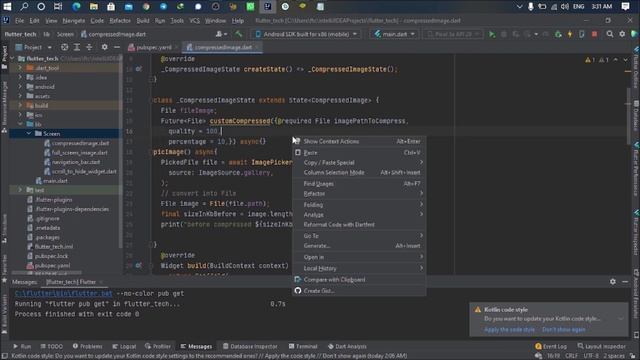This screenshot has height=360, width=640.
Task: Click the Select Opened File target icon
Action: click(x=64, y=47)
